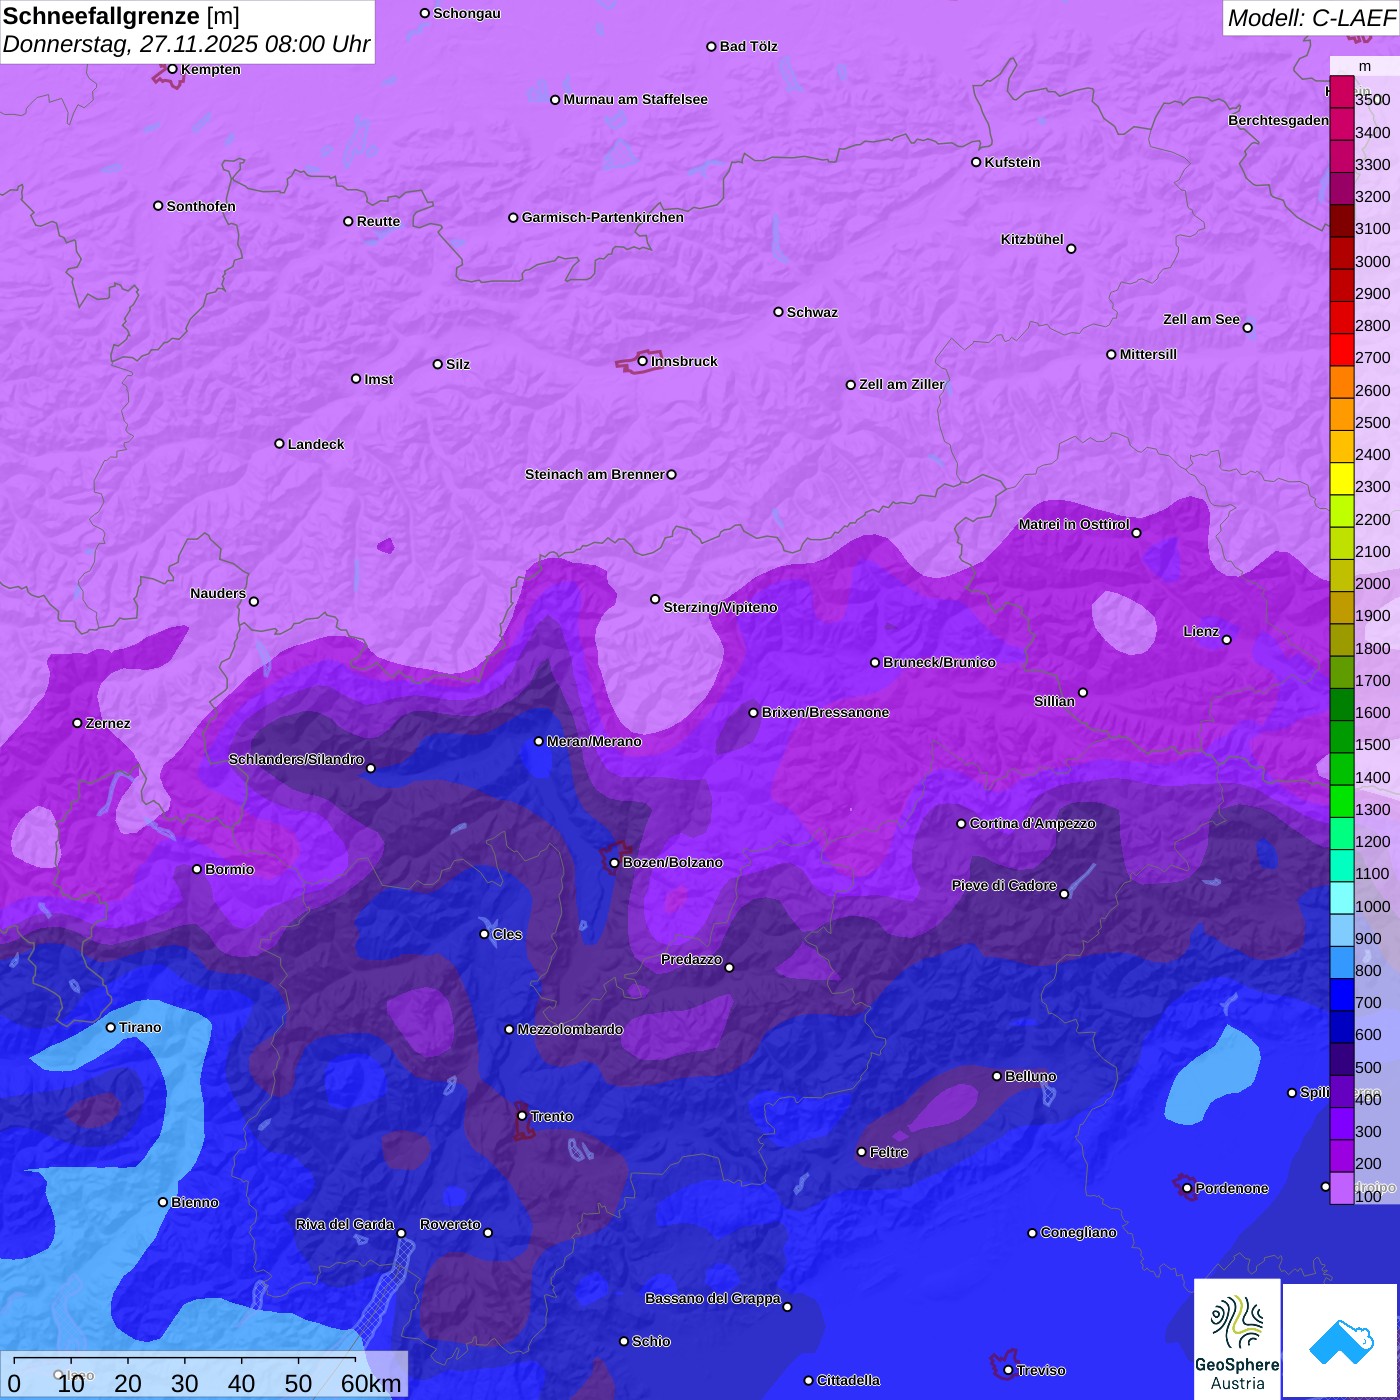Select the 1500 m green legend color
The height and width of the screenshot is (1400, 1400).
1341,737
